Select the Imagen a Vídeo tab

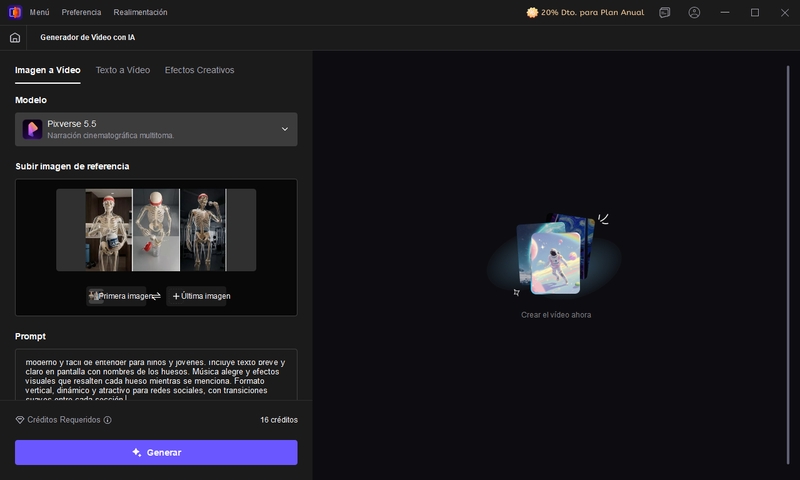click(x=47, y=70)
